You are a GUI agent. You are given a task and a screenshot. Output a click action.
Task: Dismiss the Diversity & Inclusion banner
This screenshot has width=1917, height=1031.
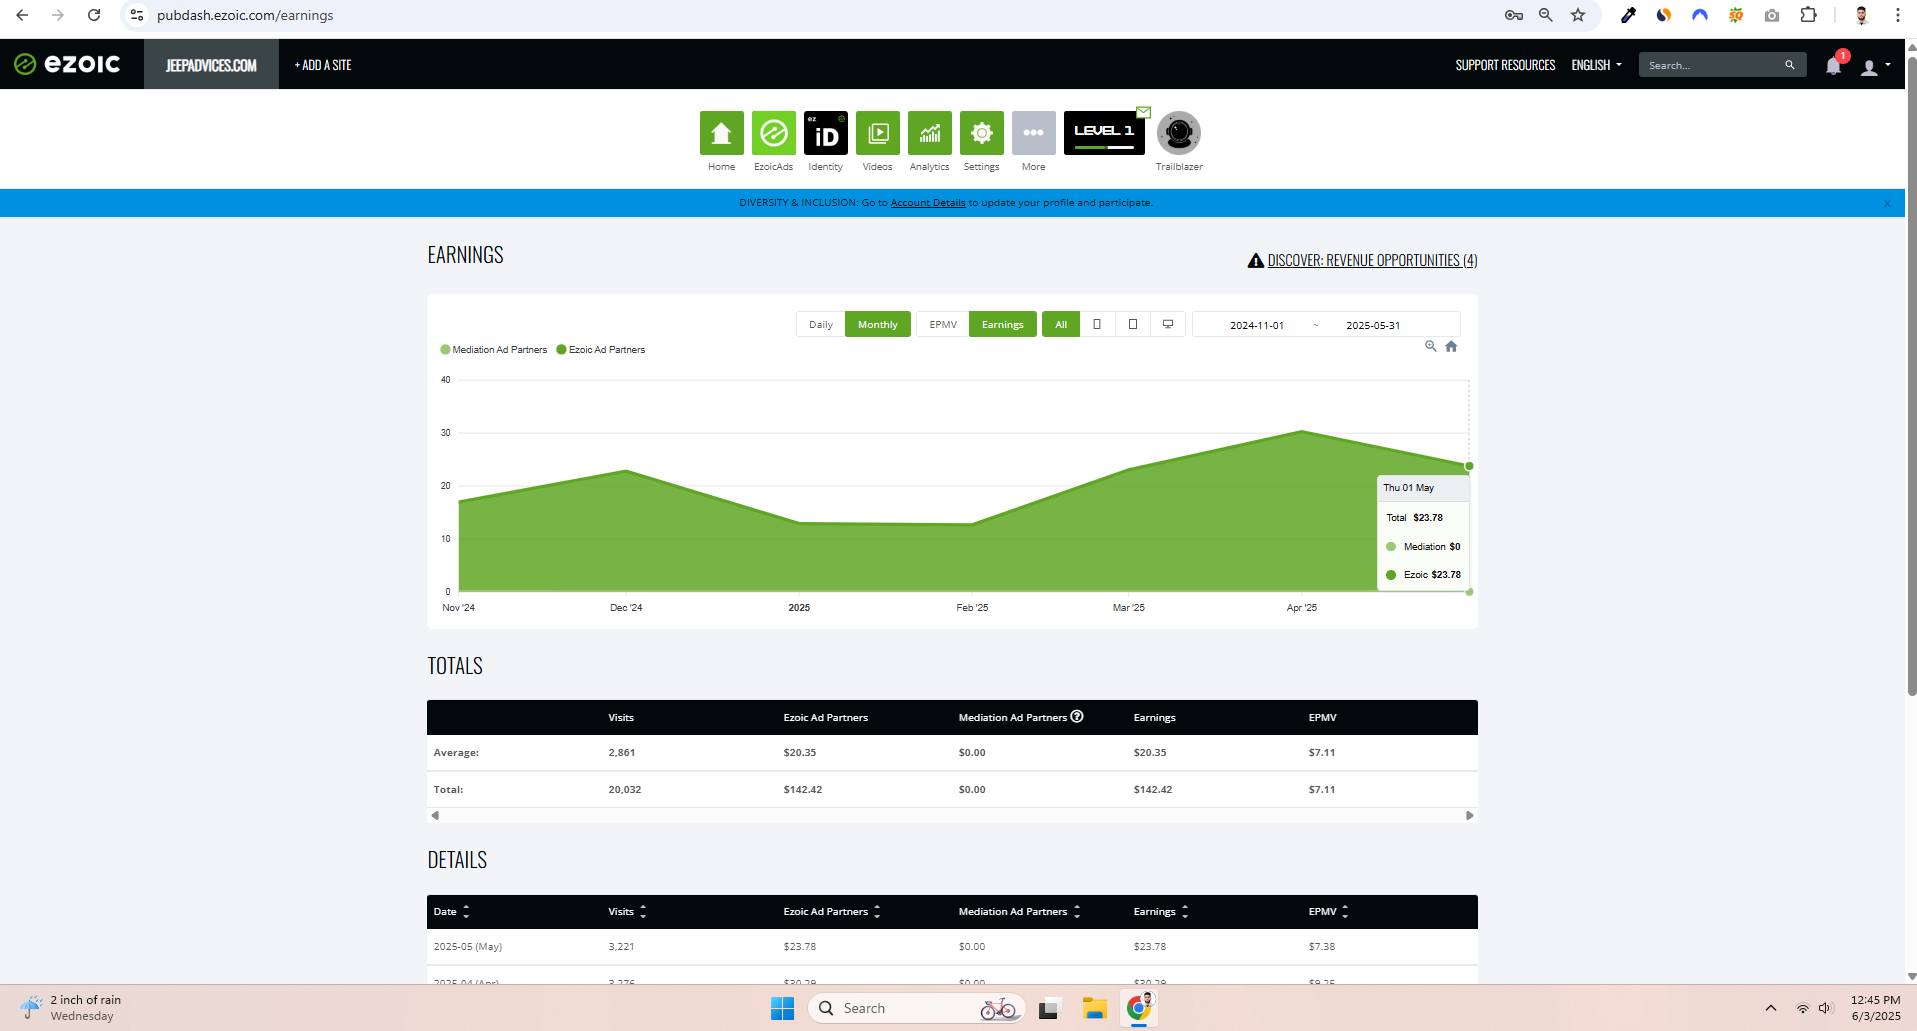point(1887,203)
